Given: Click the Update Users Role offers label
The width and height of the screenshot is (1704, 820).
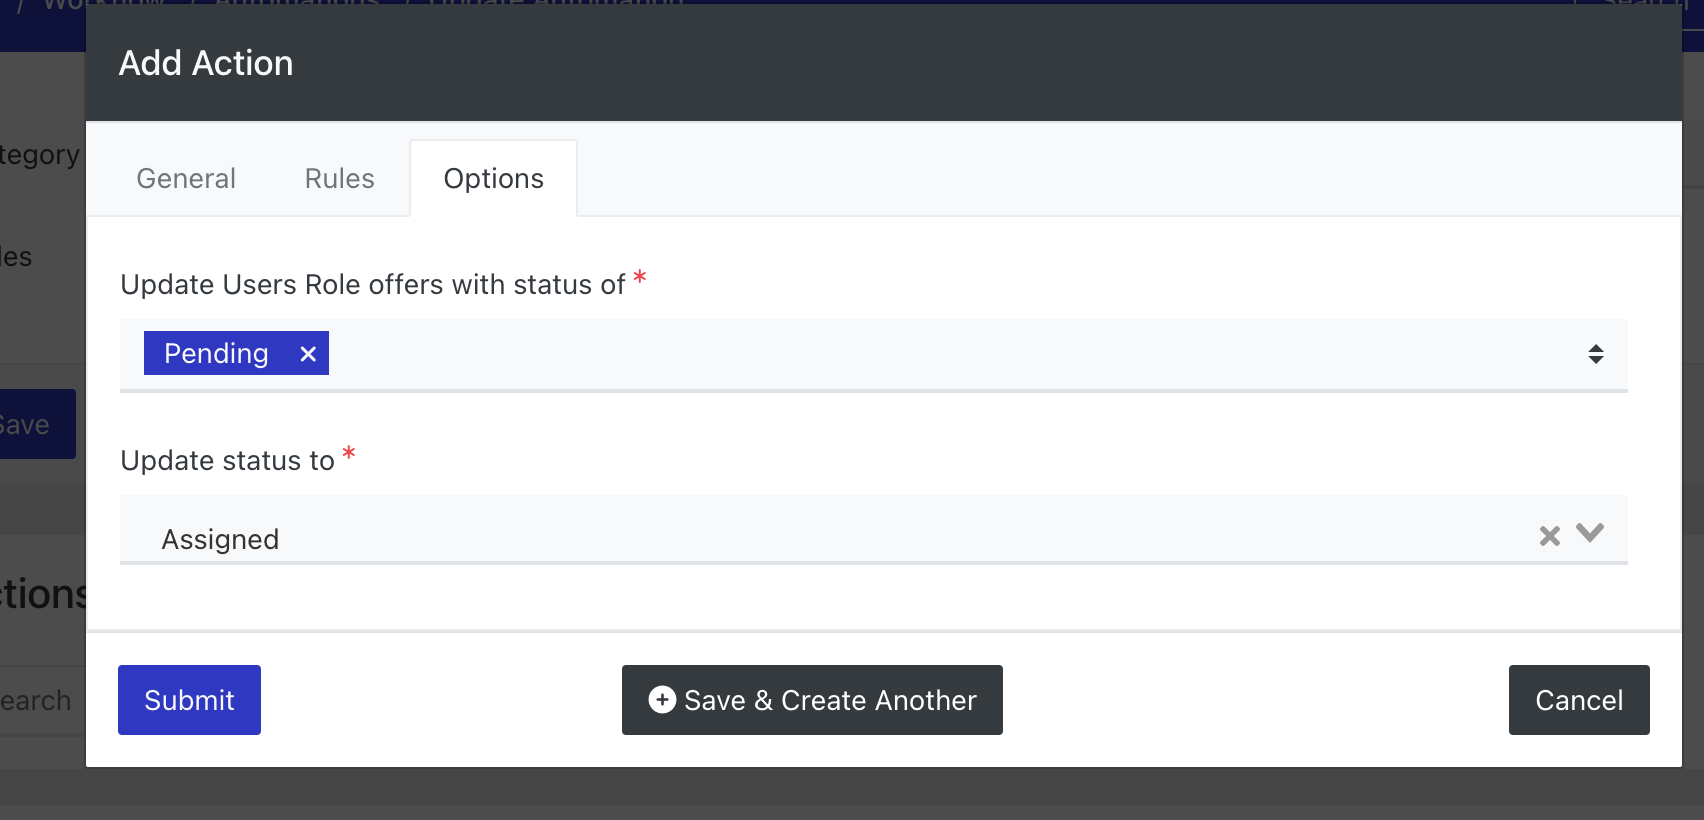Looking at the screenshot, I should 373,285.
